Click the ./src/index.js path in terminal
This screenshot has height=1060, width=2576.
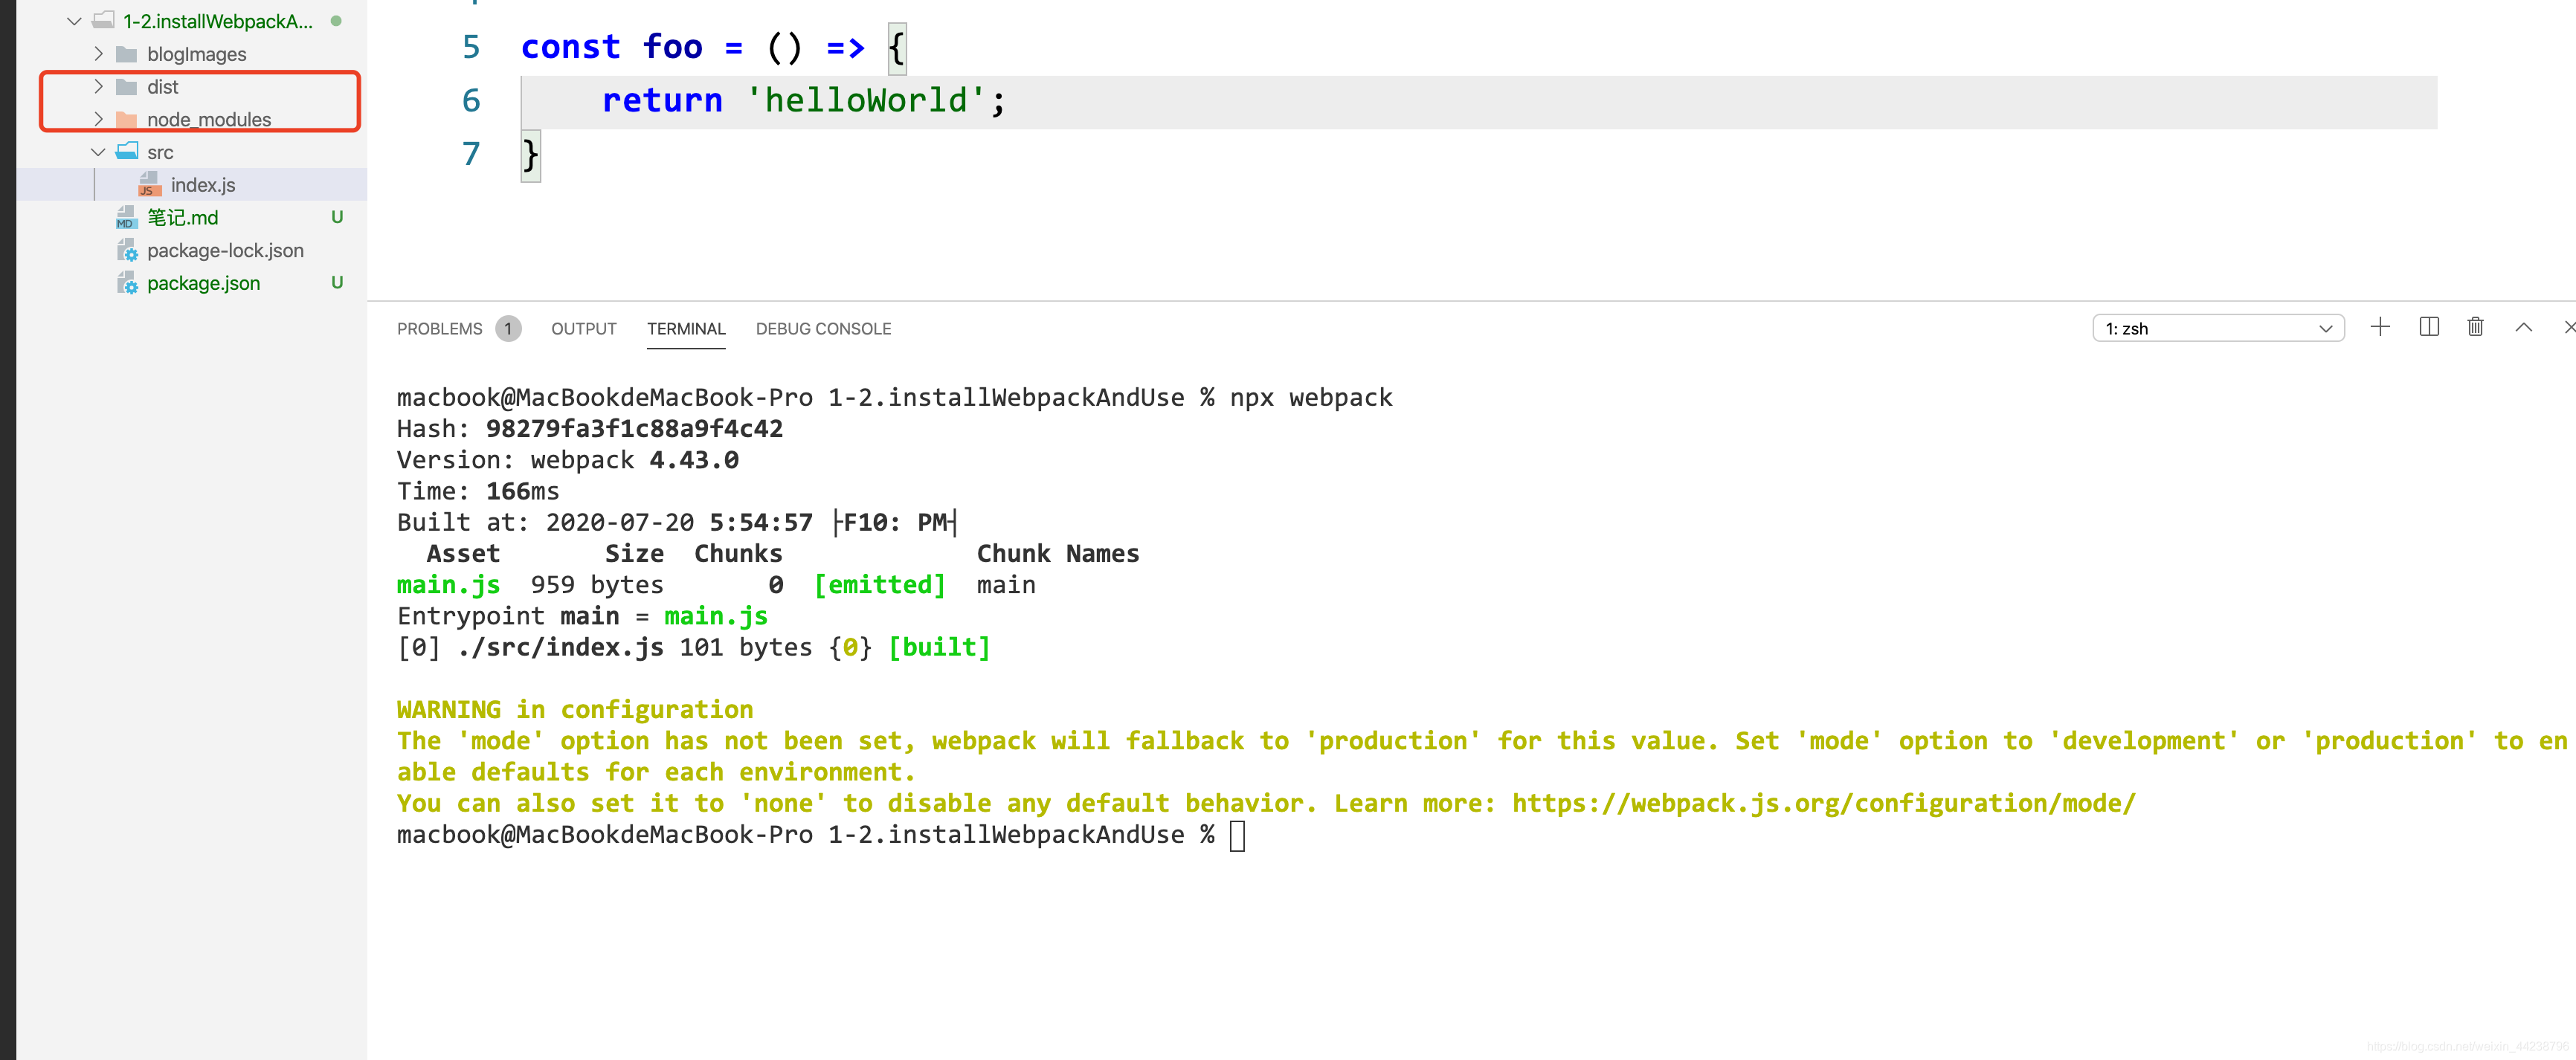point(560,647)
